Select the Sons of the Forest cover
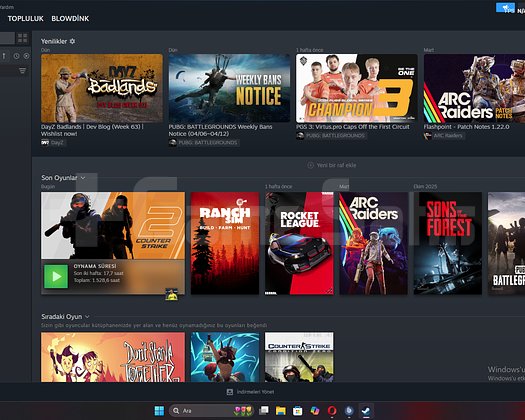525x420 pixels. pyautogui.click(x=448, y=243)
